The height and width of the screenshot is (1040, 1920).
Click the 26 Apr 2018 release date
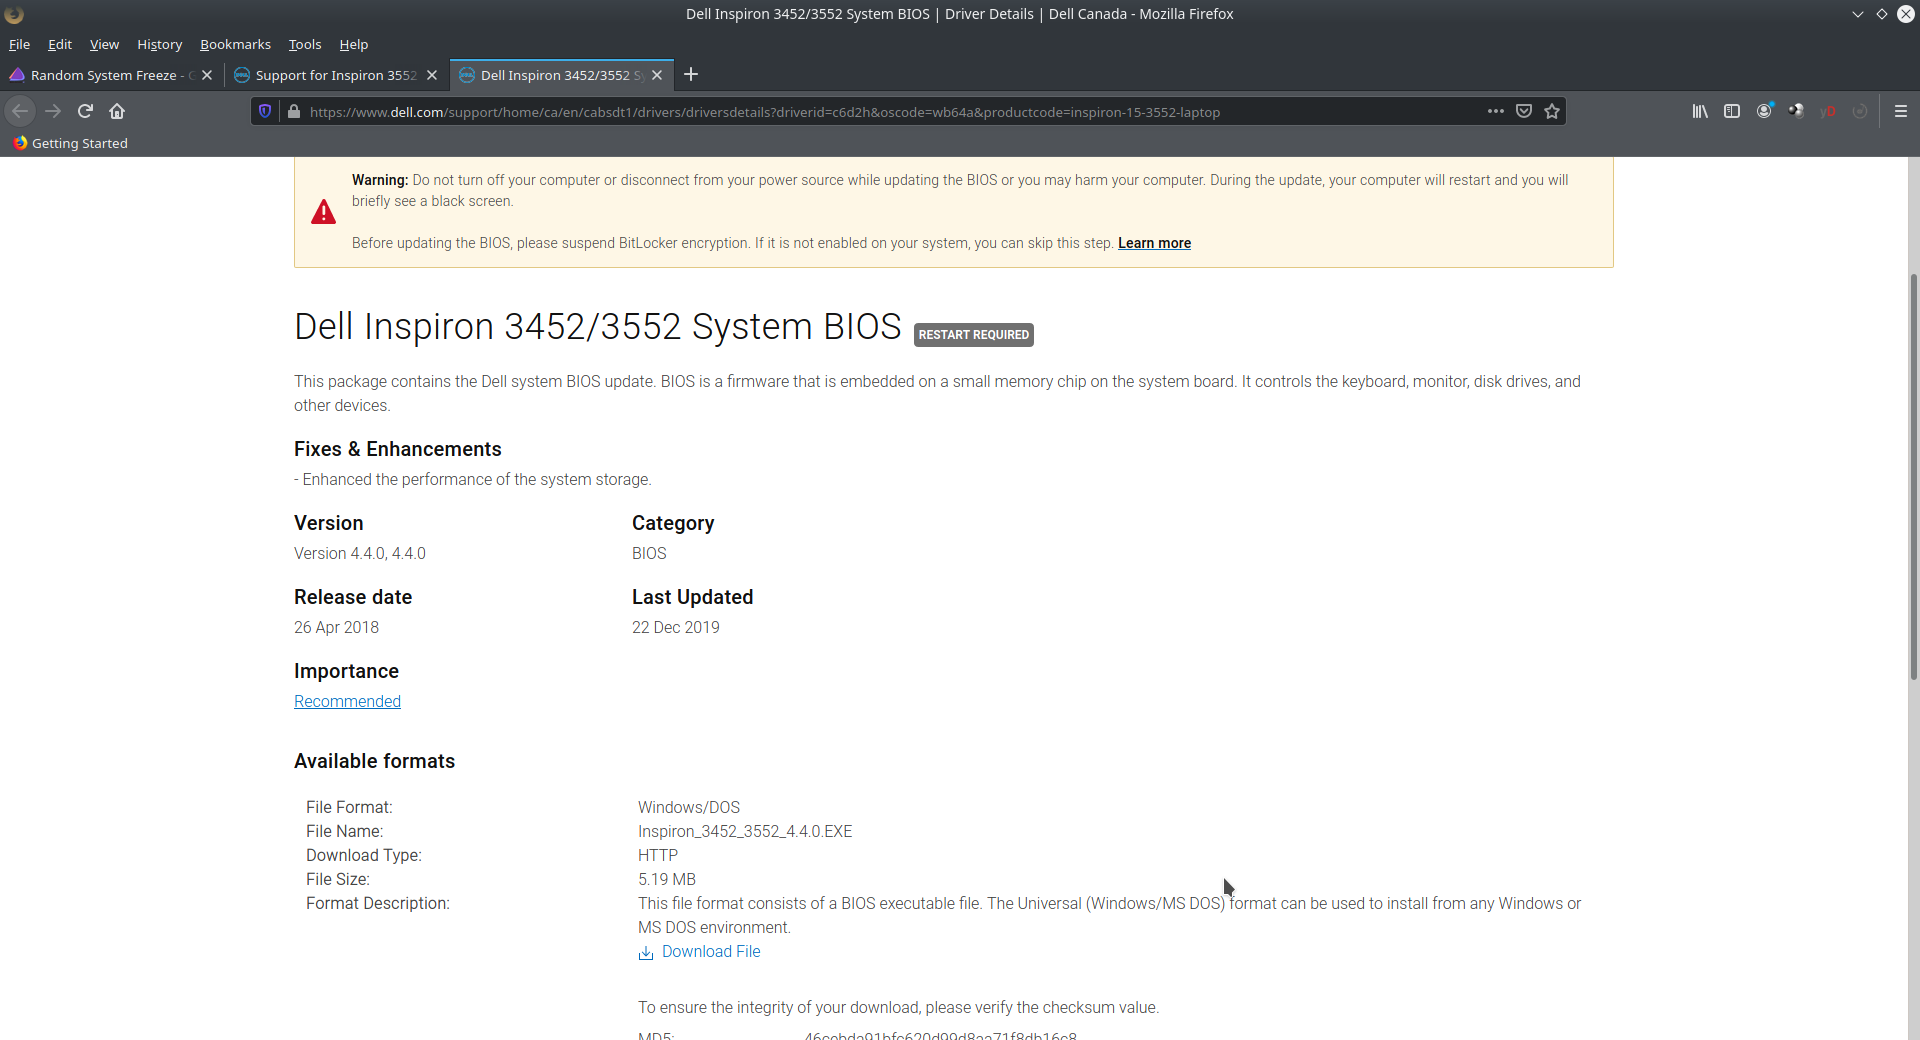click(336, 627)
